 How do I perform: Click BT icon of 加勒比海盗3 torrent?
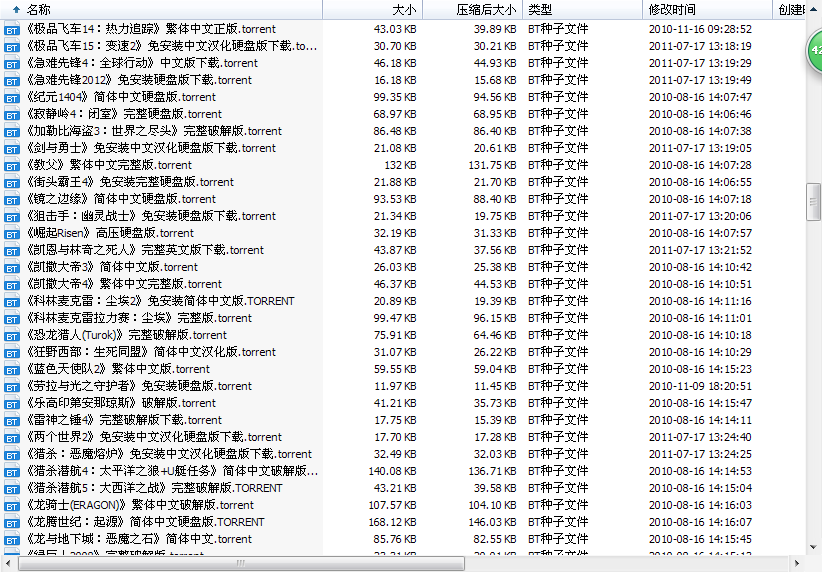tap(12, 131)
